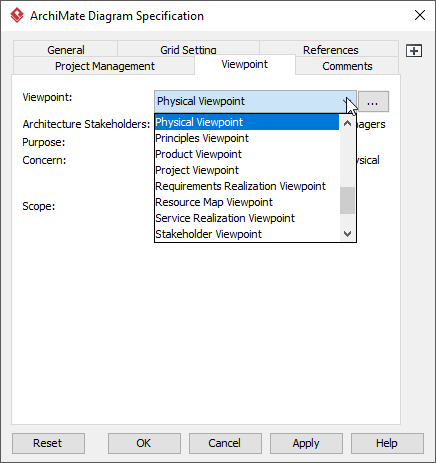
Task: Click the ellipsis button next to Viewpoint combo
Action: tap(373, 102)
